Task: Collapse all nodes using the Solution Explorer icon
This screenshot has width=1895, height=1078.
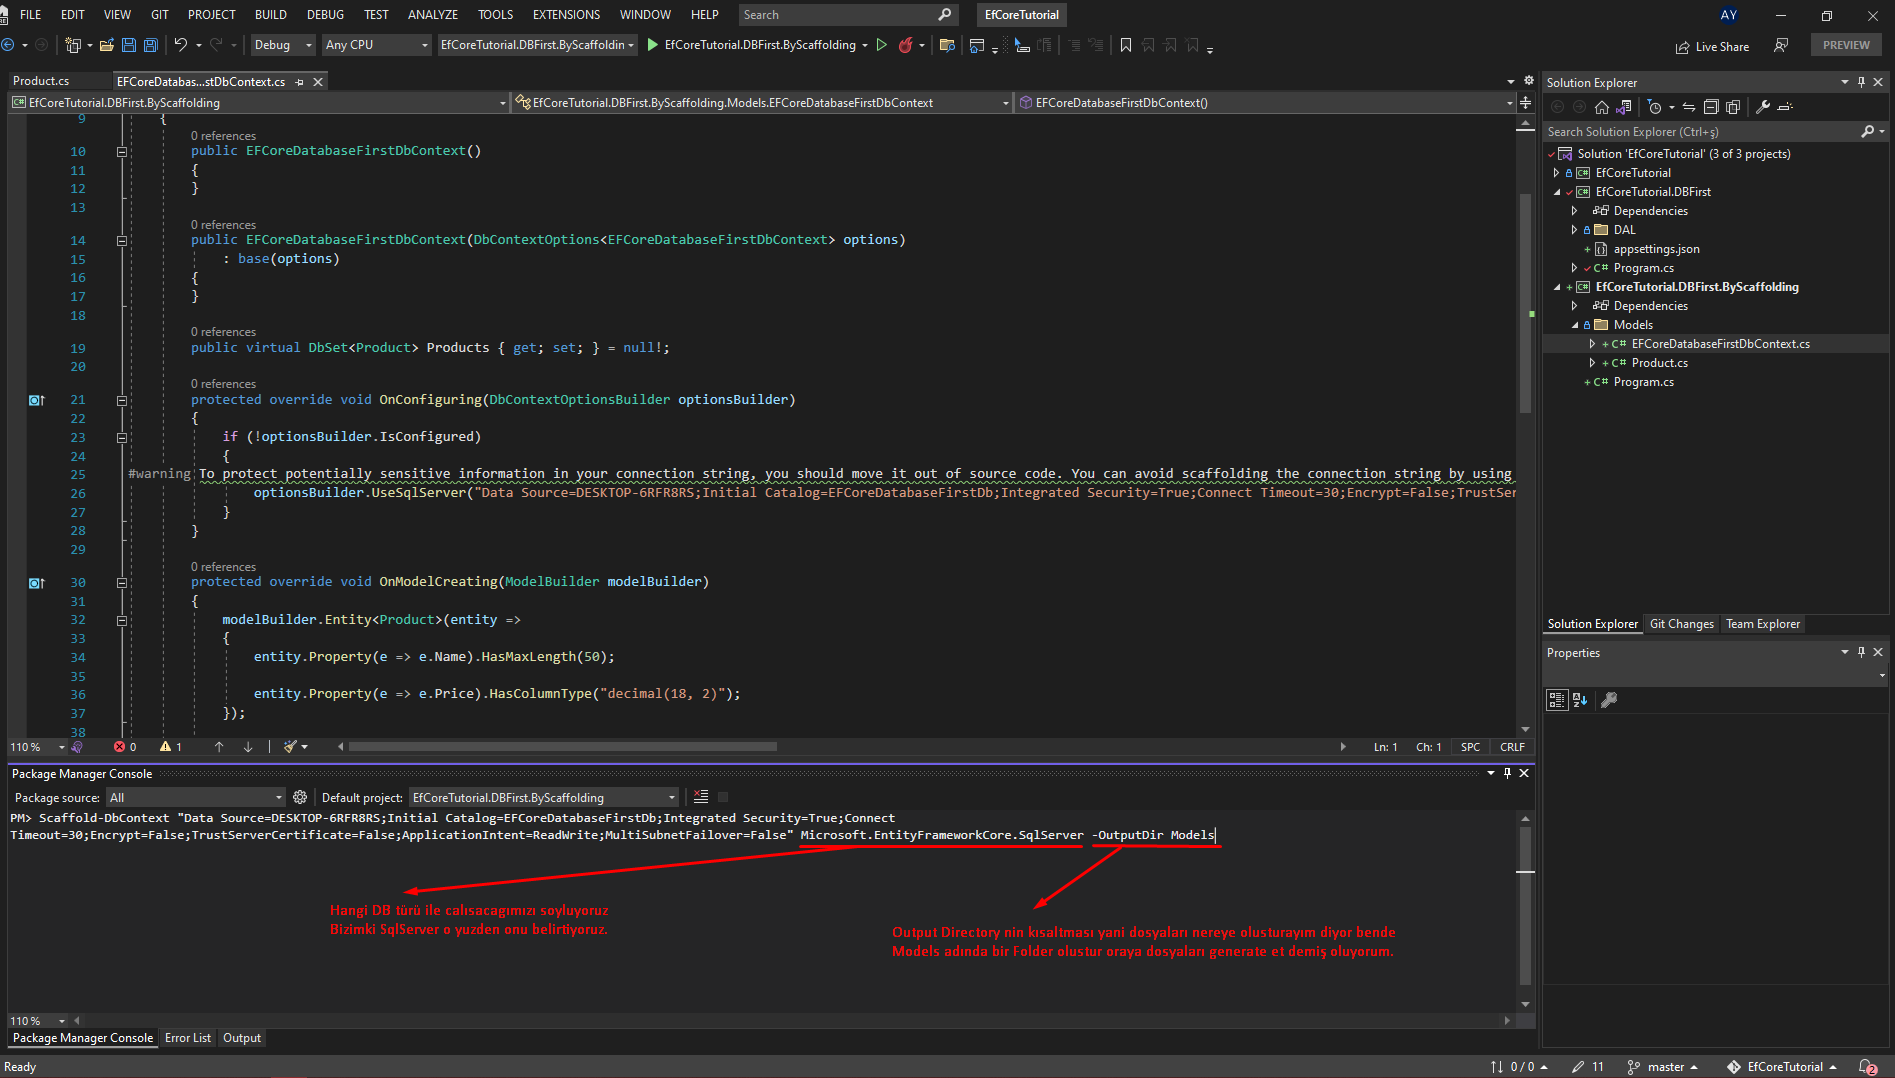Action: click(1711, 107)
